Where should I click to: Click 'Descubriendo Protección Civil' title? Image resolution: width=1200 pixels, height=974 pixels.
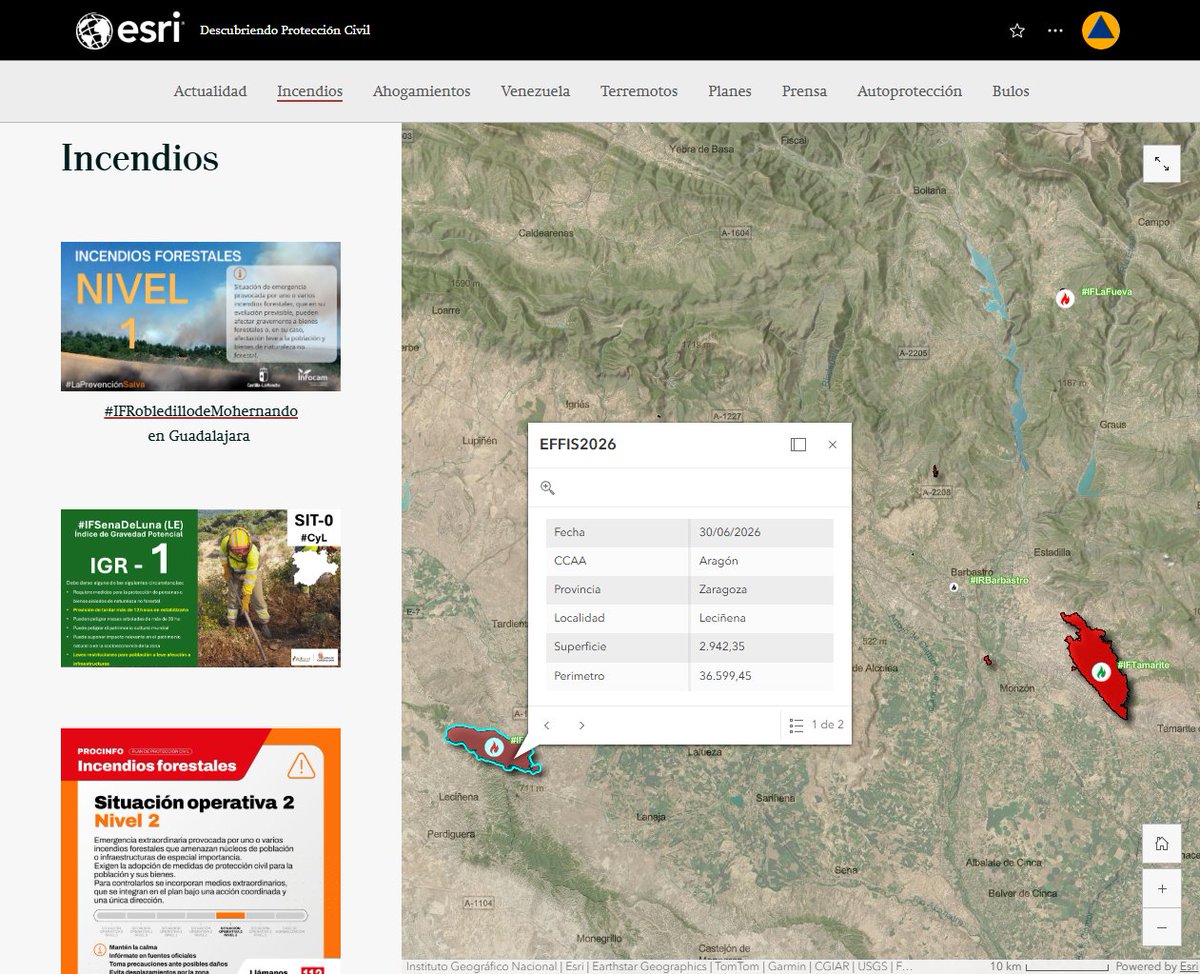(285, 30)
